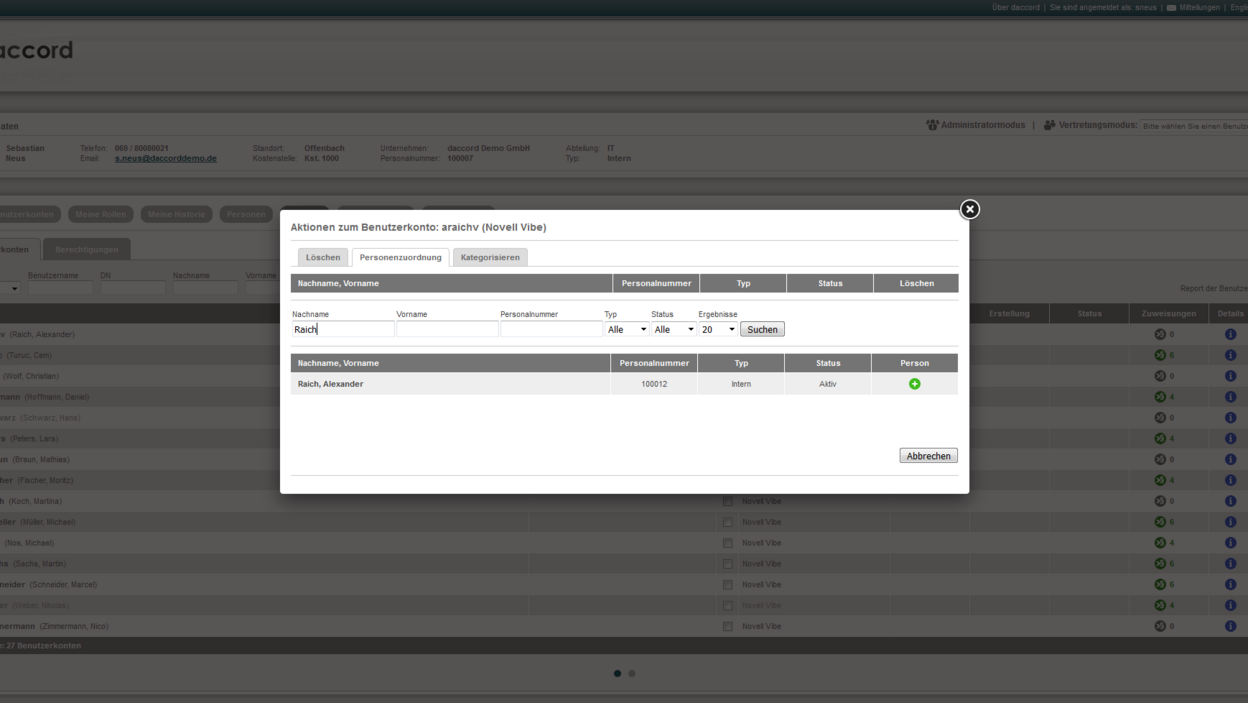Open the small filter dropdown left of Benutzername
This screenshot has width=1248, height=703.
tap(11, 288)
